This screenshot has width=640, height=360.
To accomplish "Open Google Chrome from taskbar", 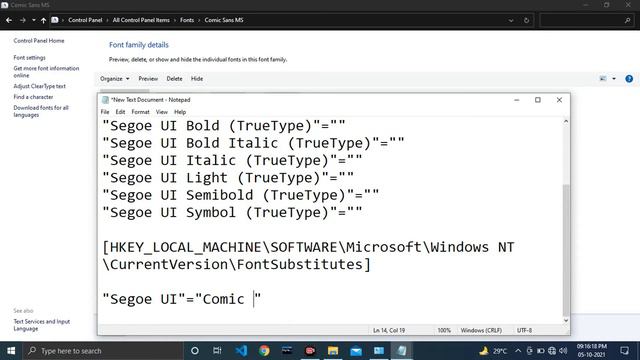I will (264, 351).
